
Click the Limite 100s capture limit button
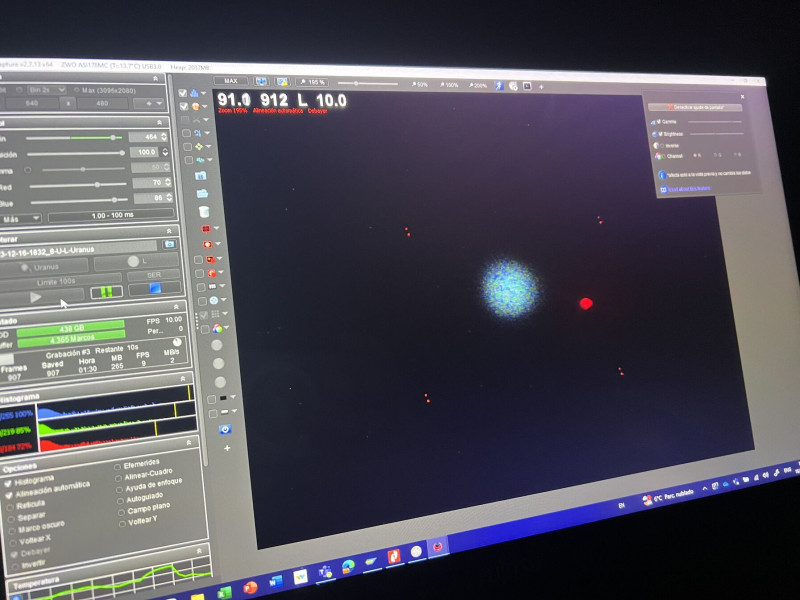click(x=59, y=282)
